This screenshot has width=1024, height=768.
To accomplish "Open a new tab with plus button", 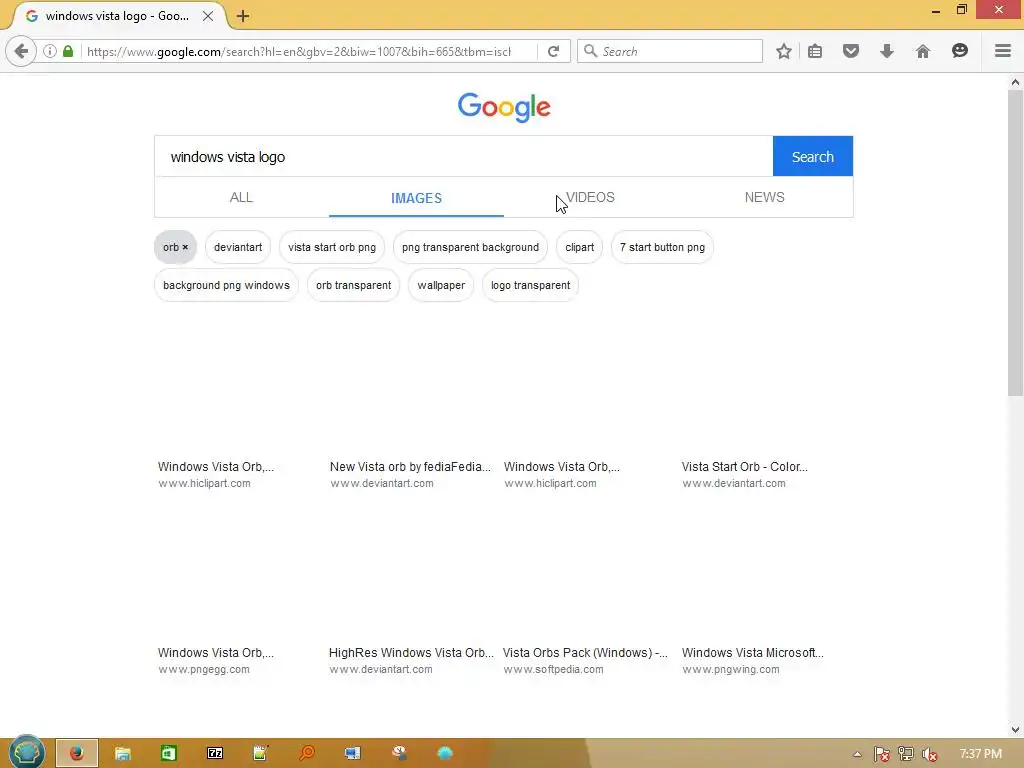I will coord(243,16).
